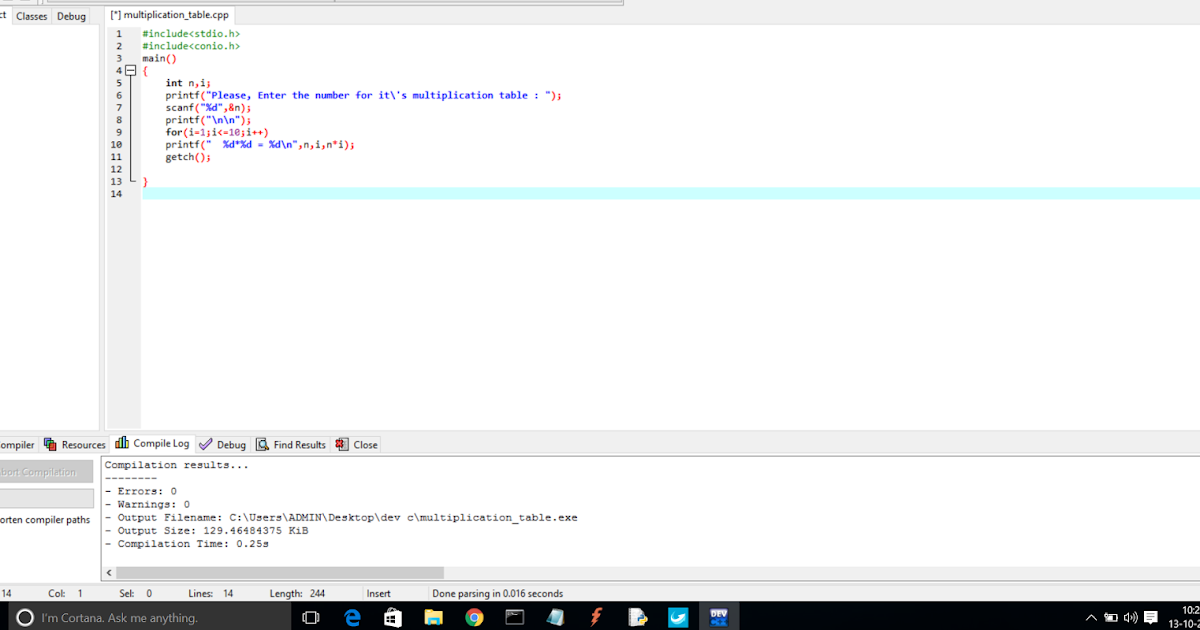Click line number 14 in the gutter
1200x630 pixels.
coord(117,194)
